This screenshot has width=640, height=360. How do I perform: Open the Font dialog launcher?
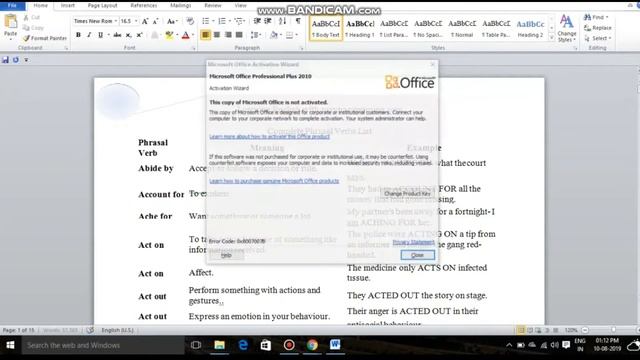coord(193,48)
